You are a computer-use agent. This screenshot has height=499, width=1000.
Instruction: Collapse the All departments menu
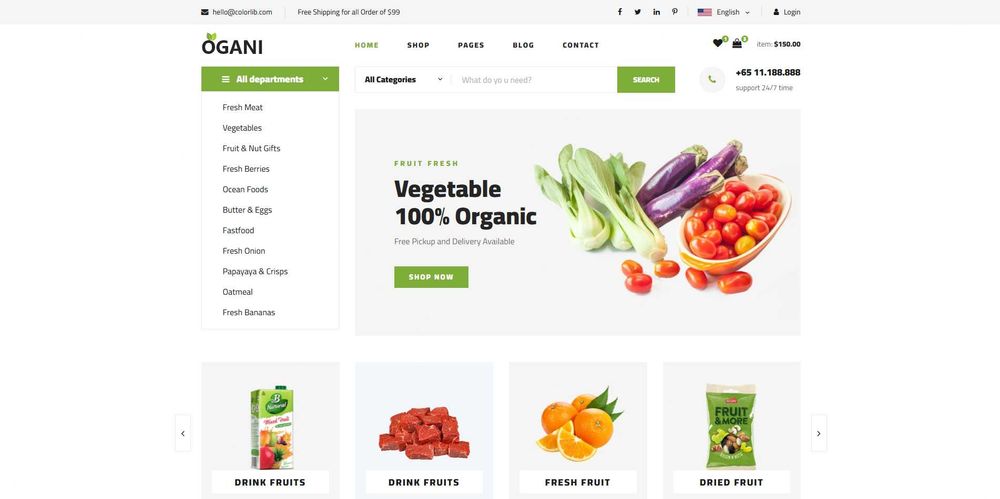270,79
